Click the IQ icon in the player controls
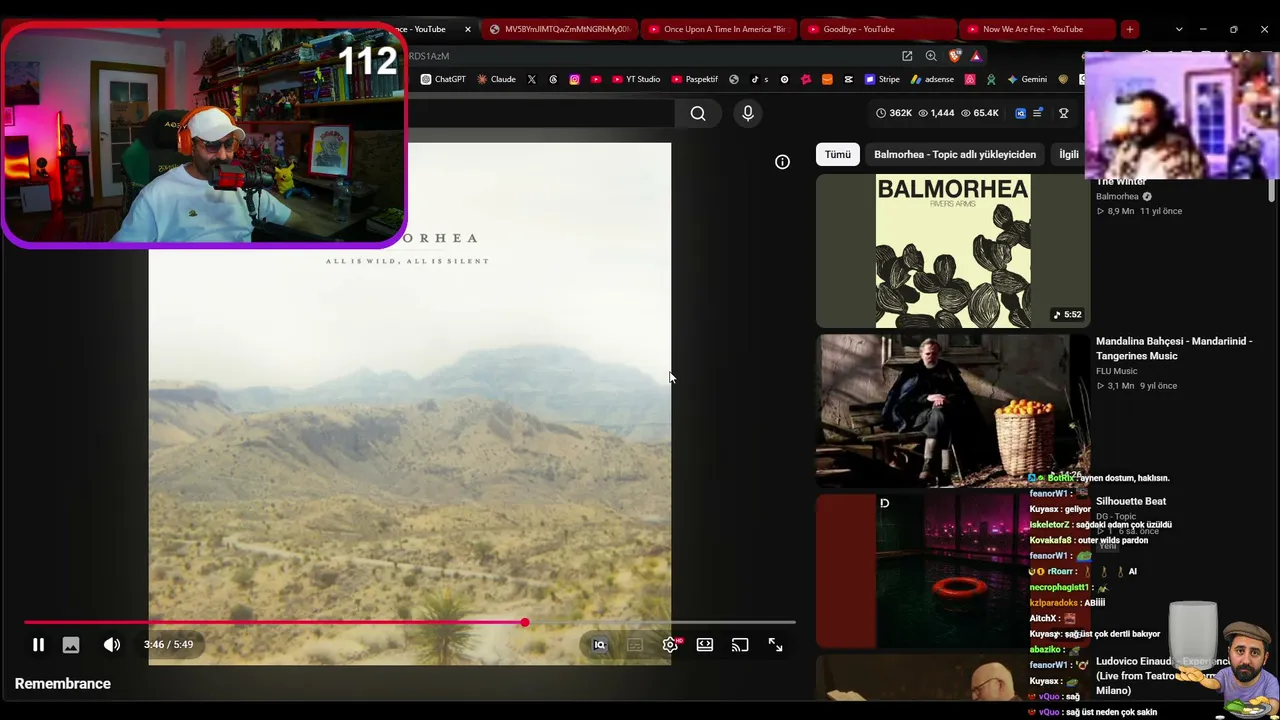 click(x=599, y=645)
